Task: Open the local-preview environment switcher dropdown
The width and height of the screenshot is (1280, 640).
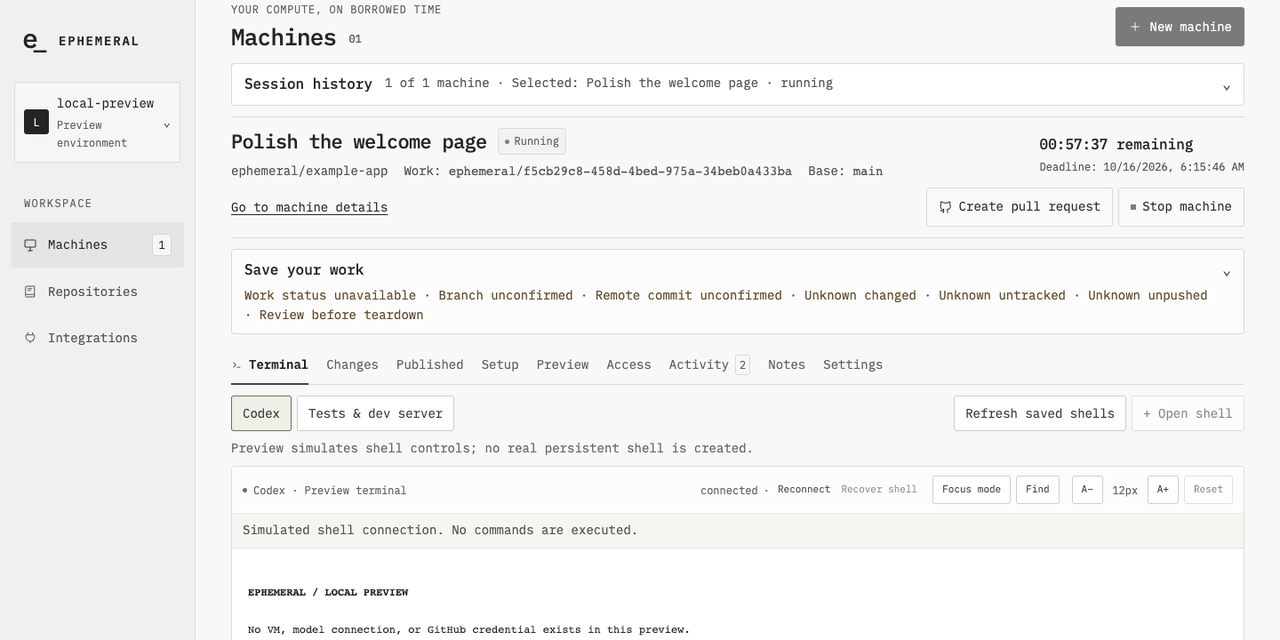Action: [97, 122]
